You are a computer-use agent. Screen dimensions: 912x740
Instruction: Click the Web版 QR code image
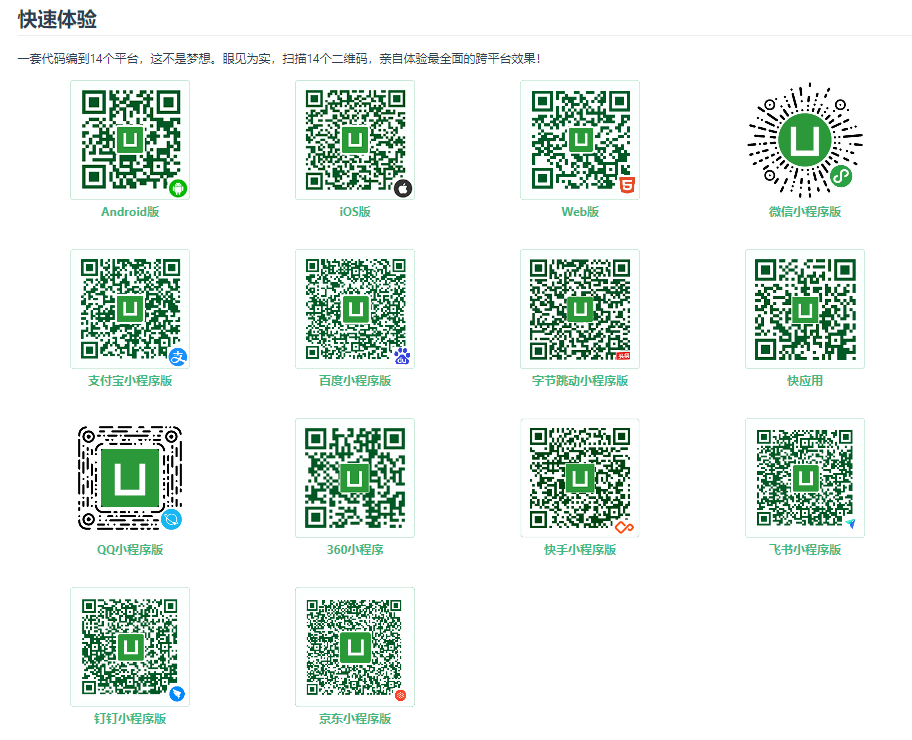coord(580,140)
